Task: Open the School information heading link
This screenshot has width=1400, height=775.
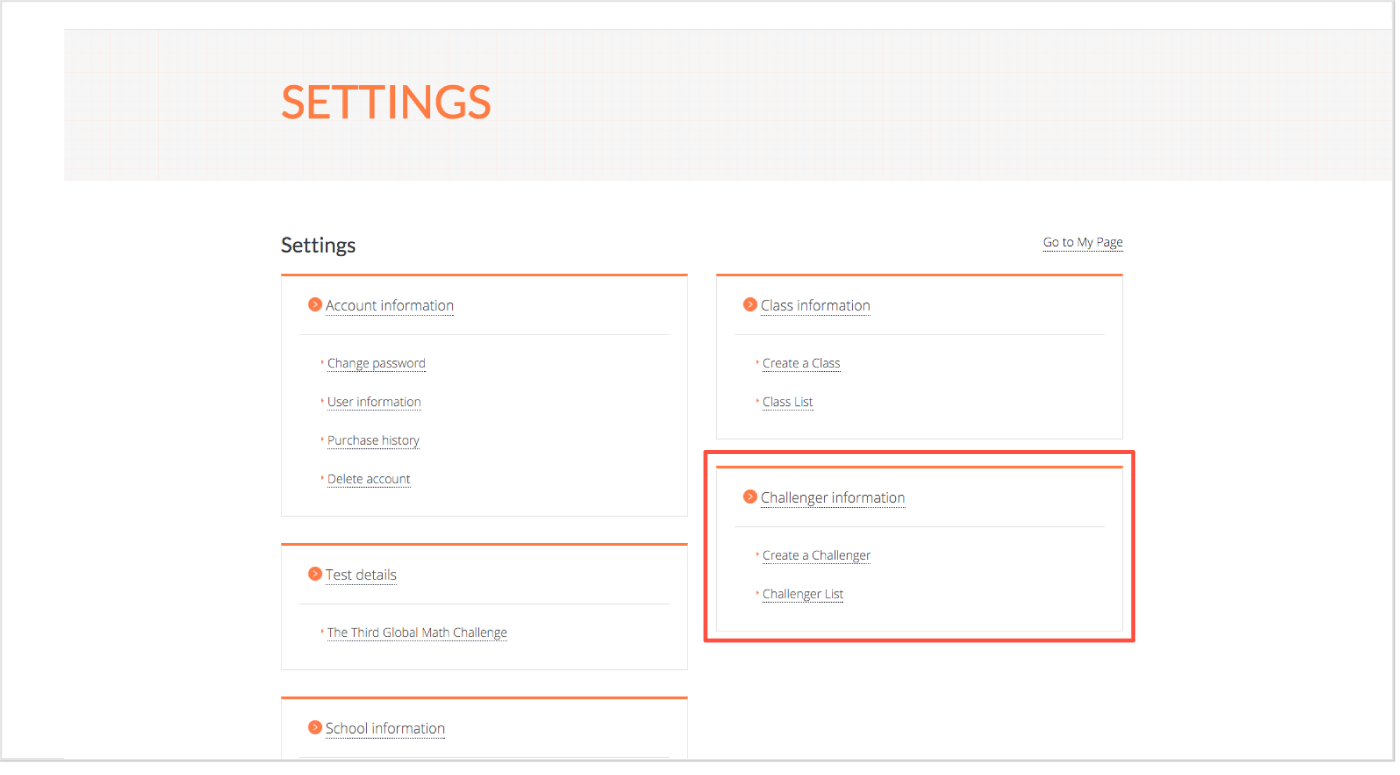Action: (x=385, y=729)
